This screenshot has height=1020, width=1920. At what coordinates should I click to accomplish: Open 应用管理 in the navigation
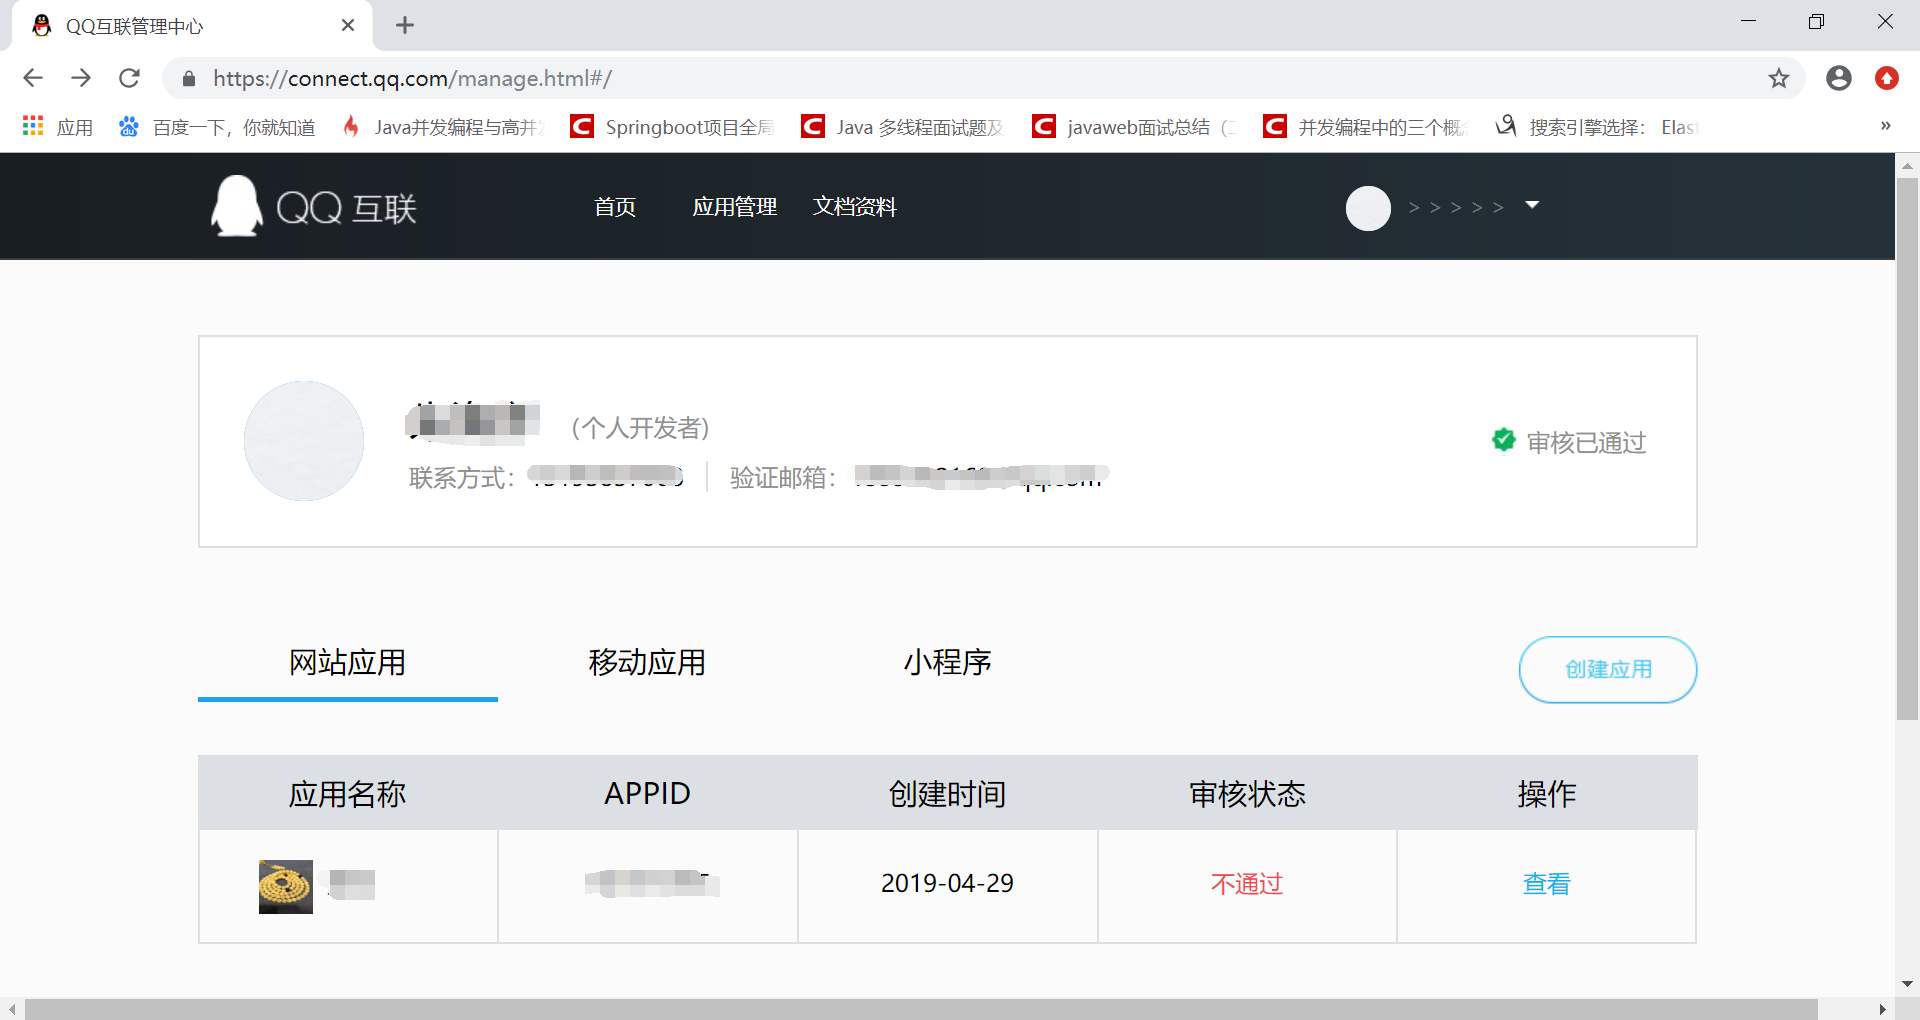tap(735, 207)
